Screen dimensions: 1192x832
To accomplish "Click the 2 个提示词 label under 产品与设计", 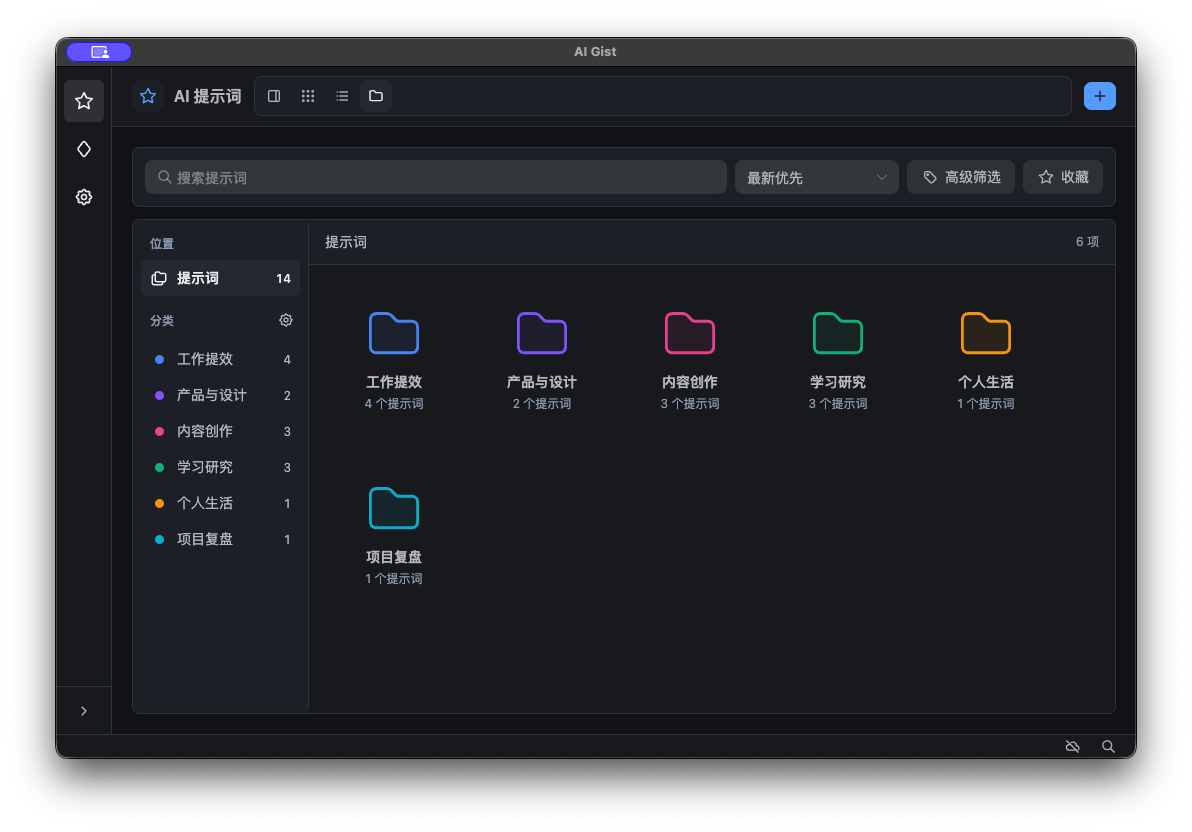I will point(542,404).
